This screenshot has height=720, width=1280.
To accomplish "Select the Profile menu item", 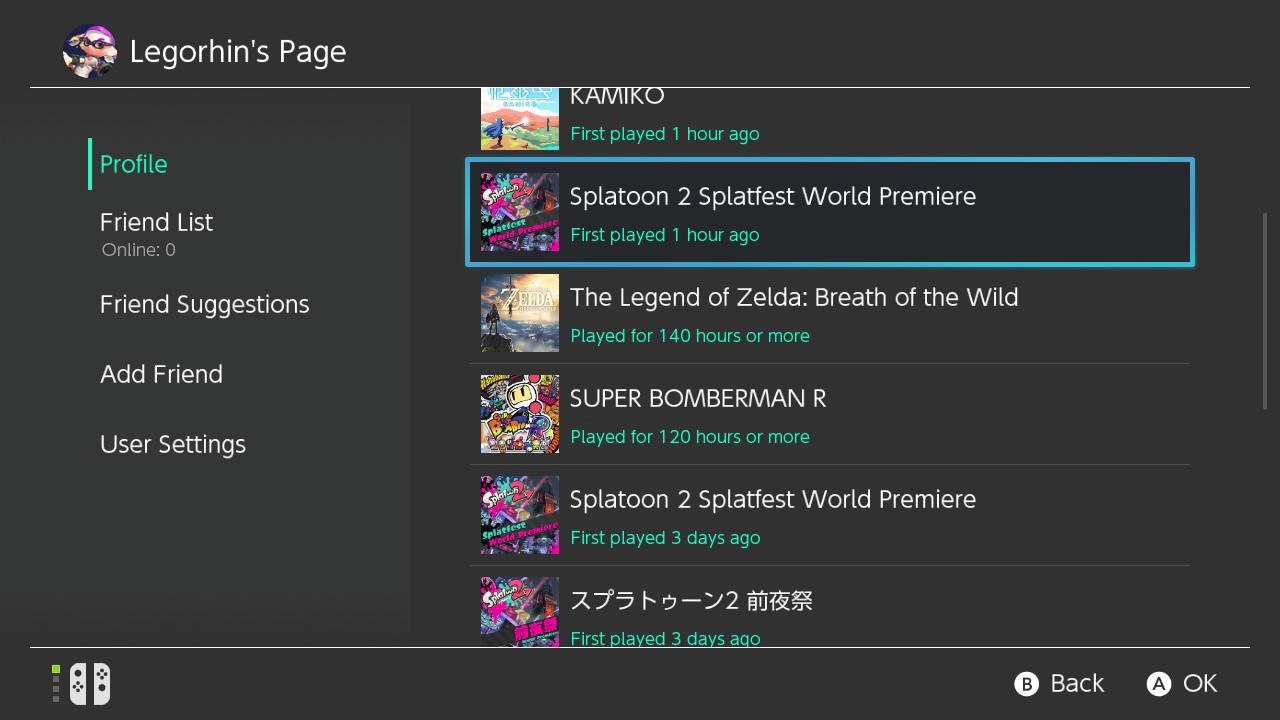I will [134, 164].
